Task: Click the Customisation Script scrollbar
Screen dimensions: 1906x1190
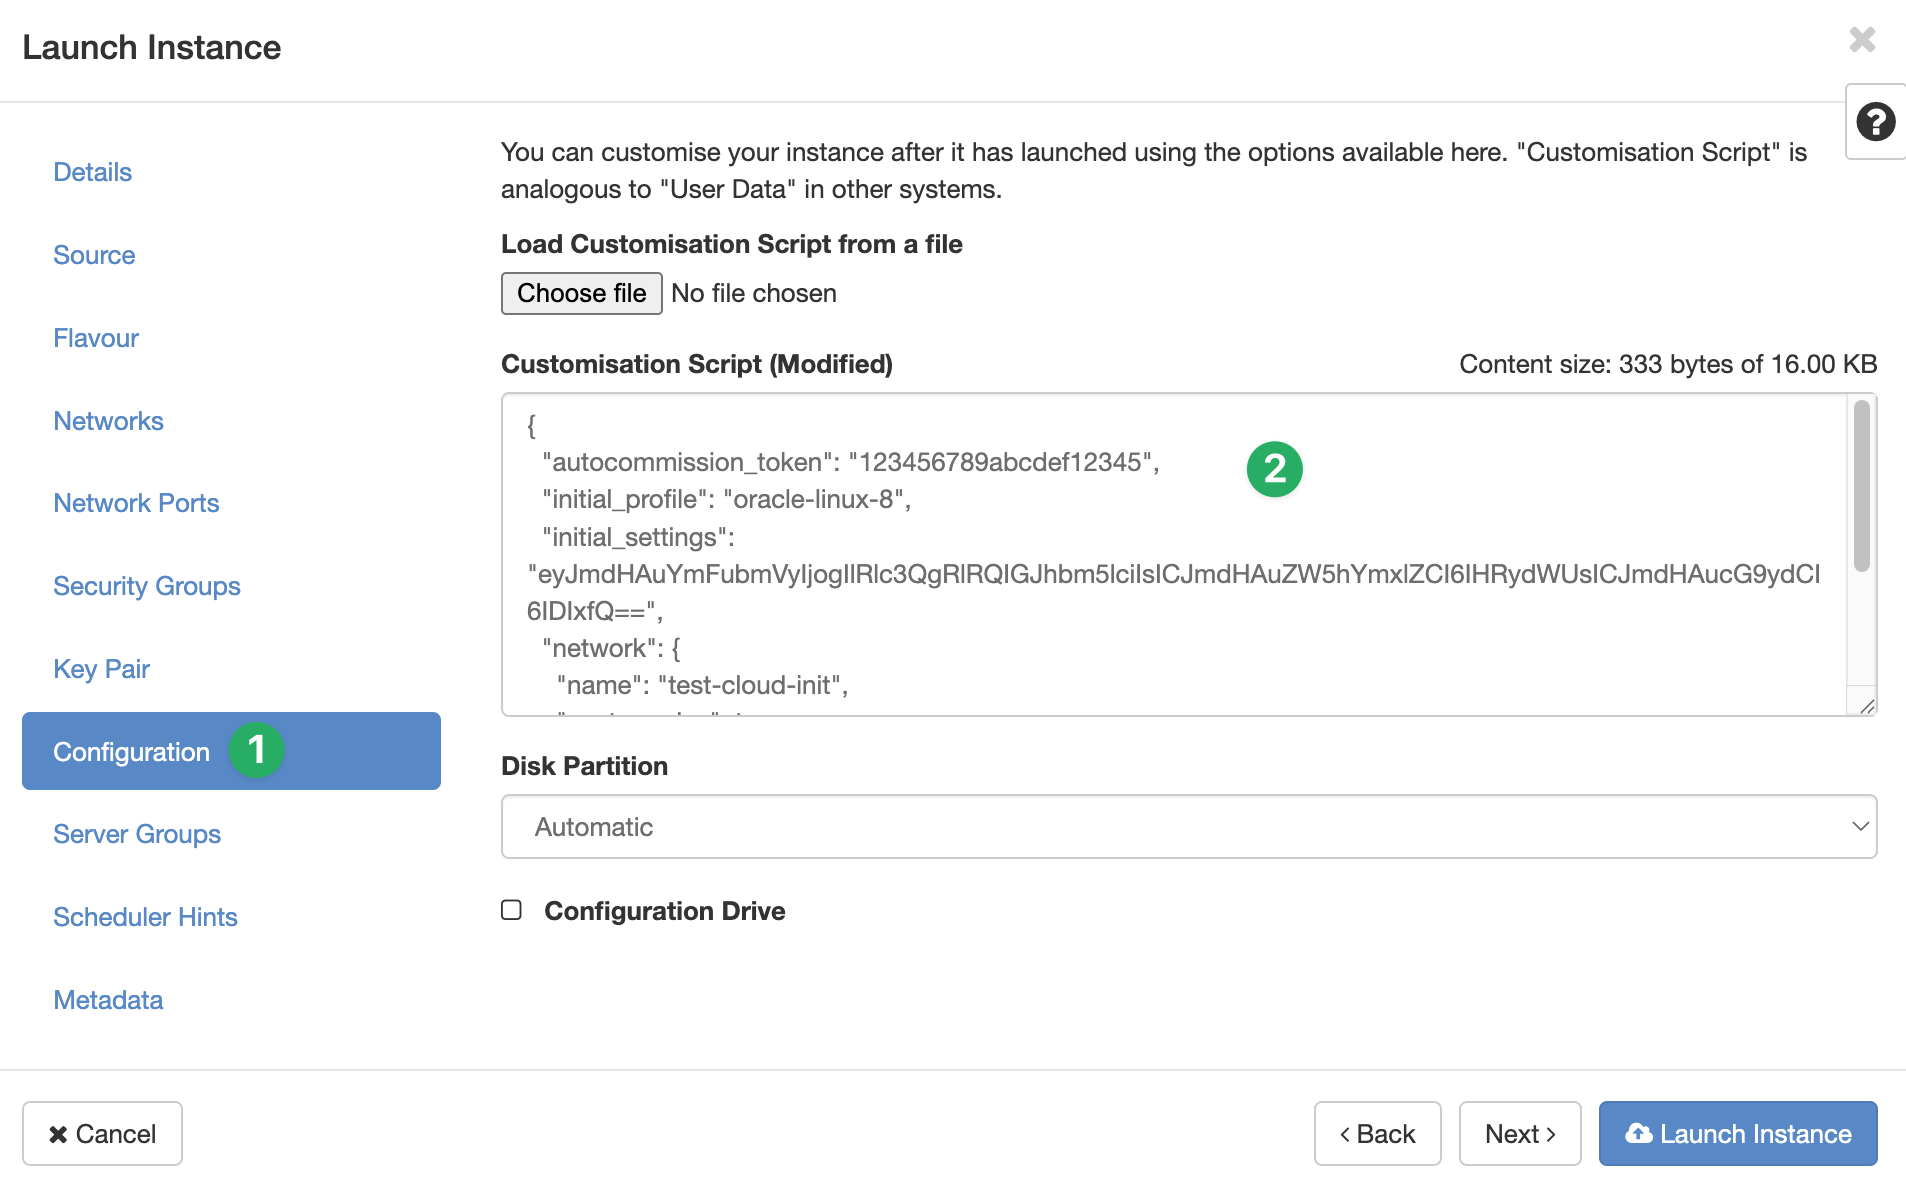Action: 1861,487
